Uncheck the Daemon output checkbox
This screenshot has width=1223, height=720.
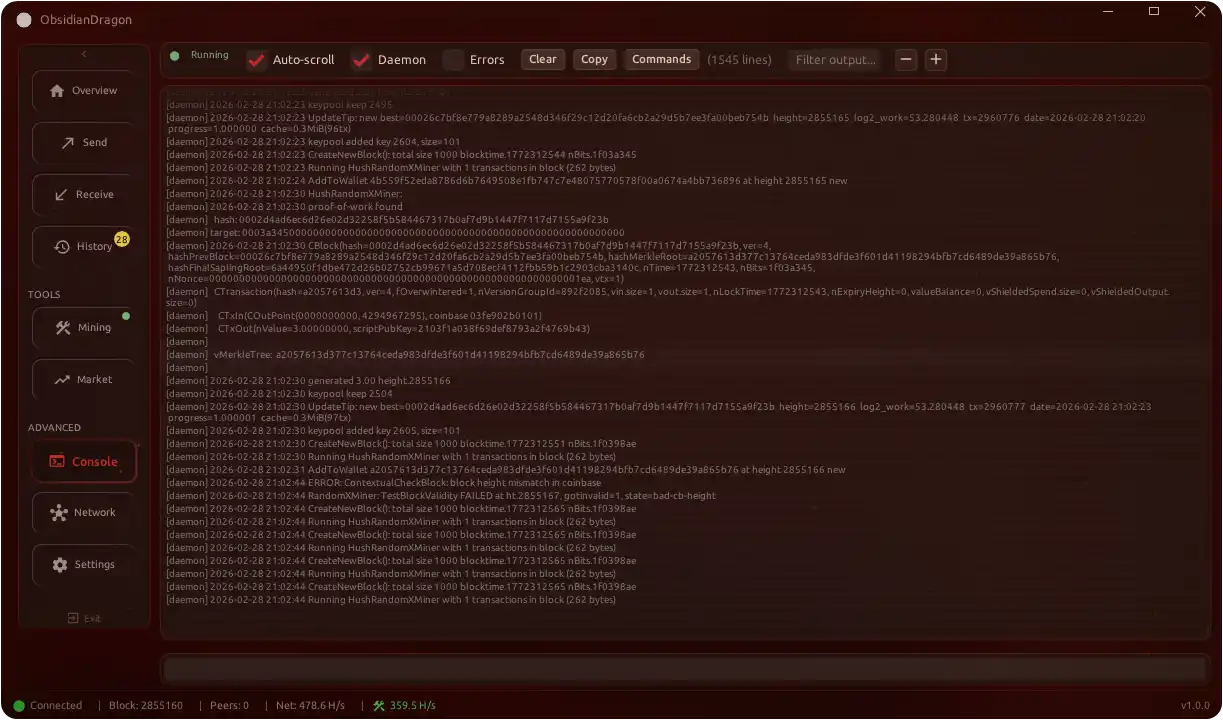click(361, 60)
